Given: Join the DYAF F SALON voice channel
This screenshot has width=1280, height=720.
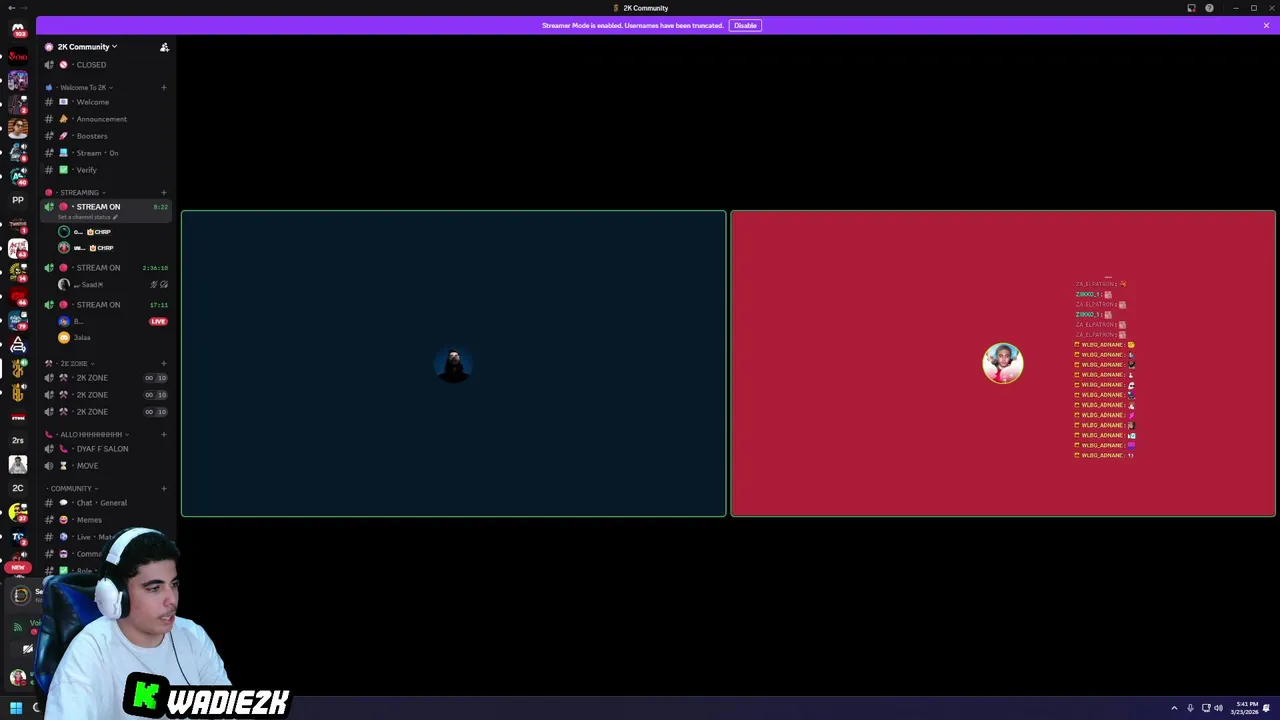Looking at the screenshot, I should tap(105, 449).
